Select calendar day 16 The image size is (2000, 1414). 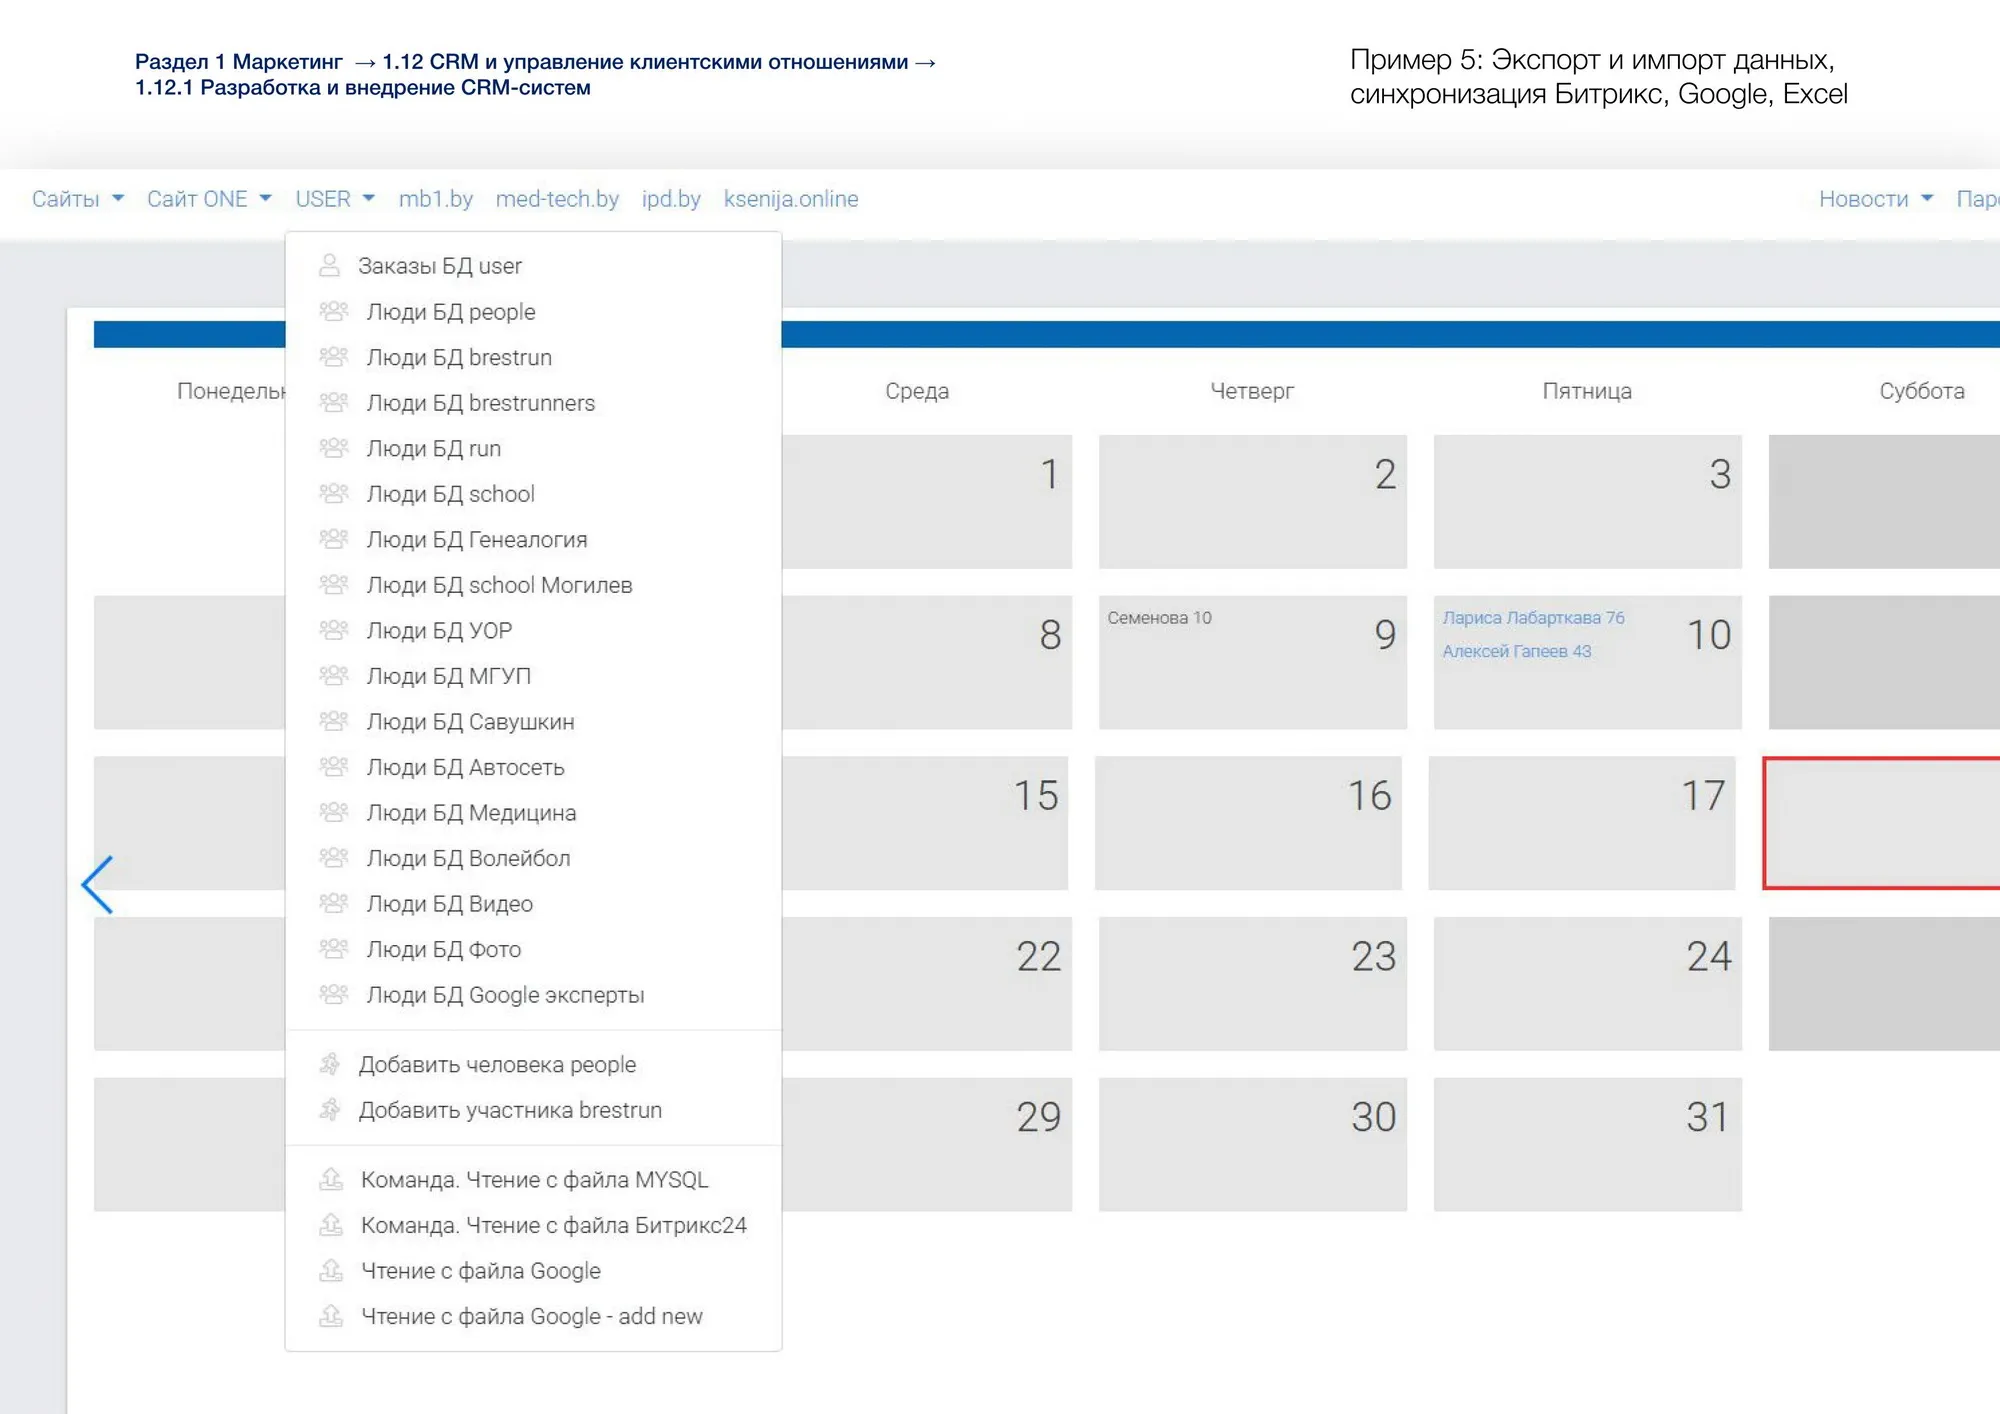(1248, 822)
